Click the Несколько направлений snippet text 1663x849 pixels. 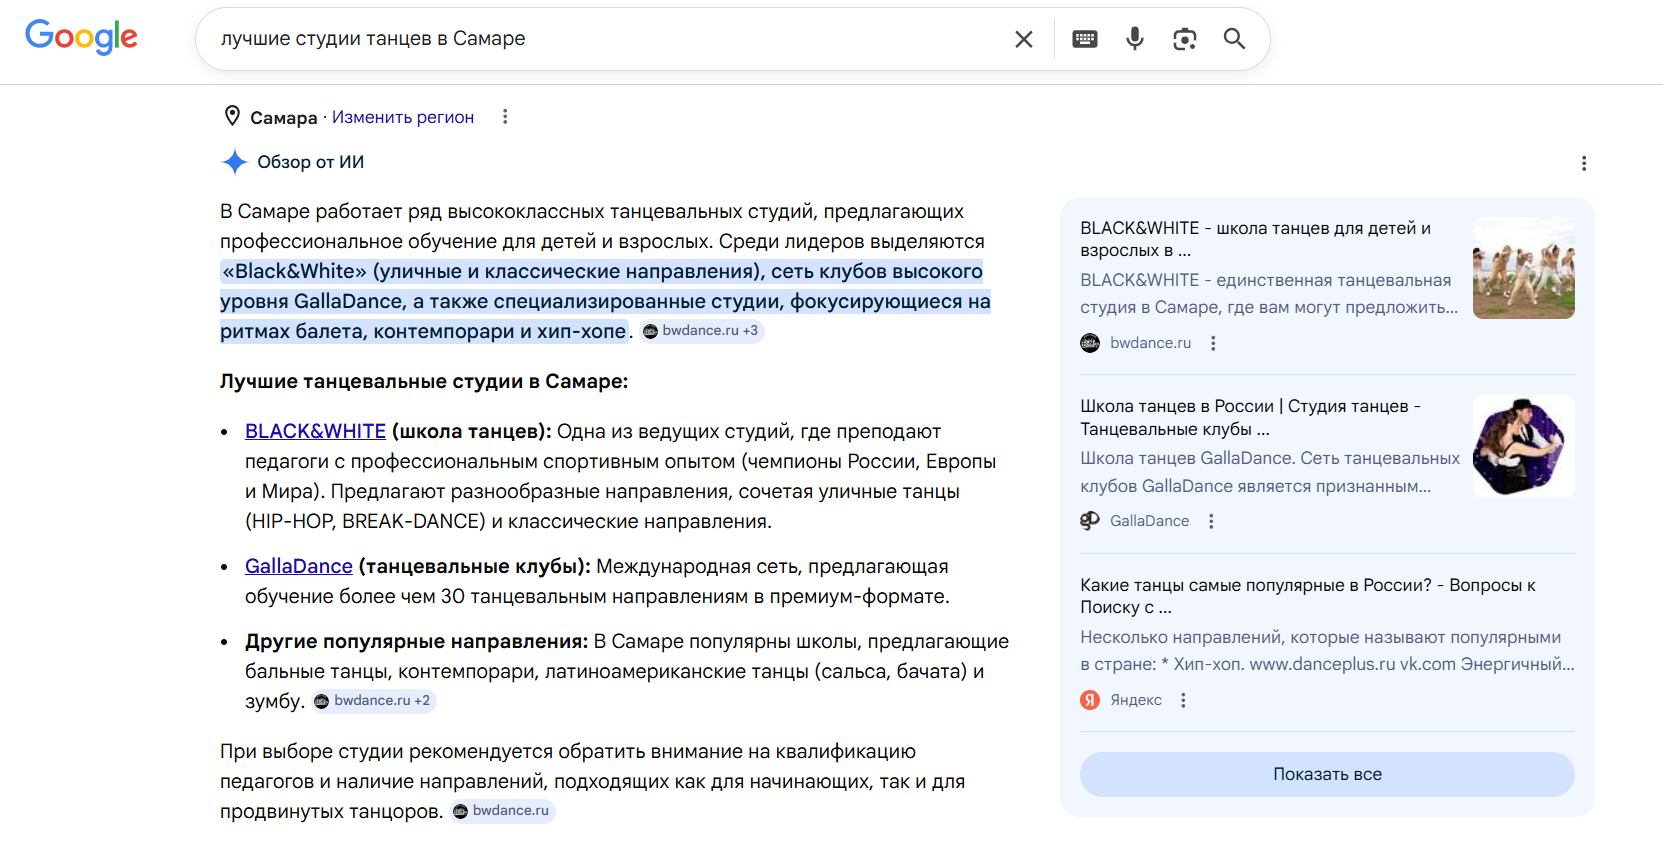[x=1327, y=651]
